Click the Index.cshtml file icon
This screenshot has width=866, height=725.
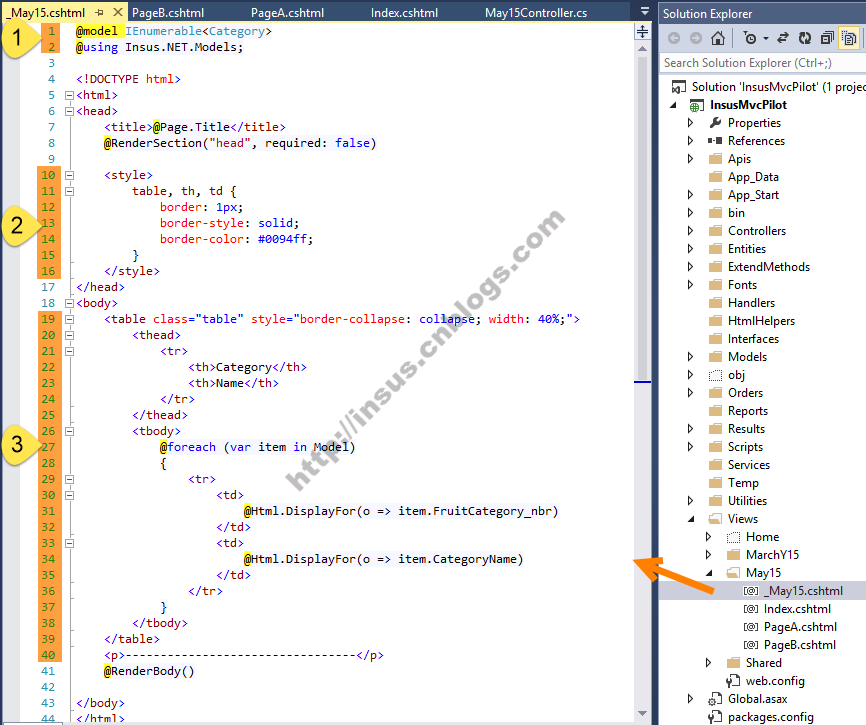coord(751,609)
